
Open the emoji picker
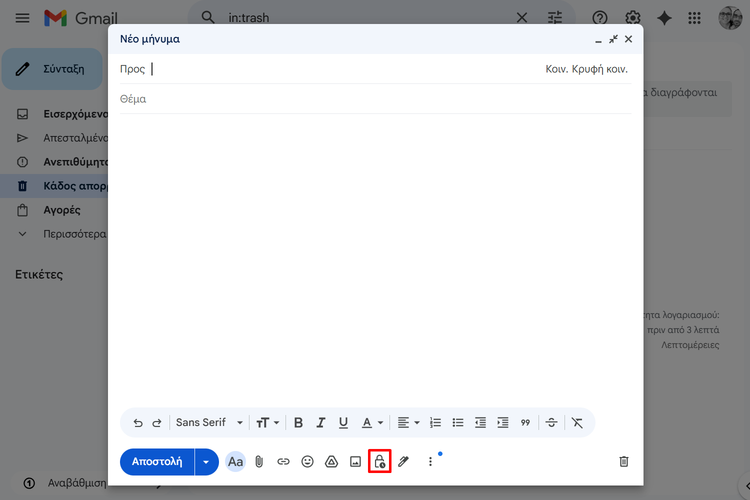[x=307, y=462]
